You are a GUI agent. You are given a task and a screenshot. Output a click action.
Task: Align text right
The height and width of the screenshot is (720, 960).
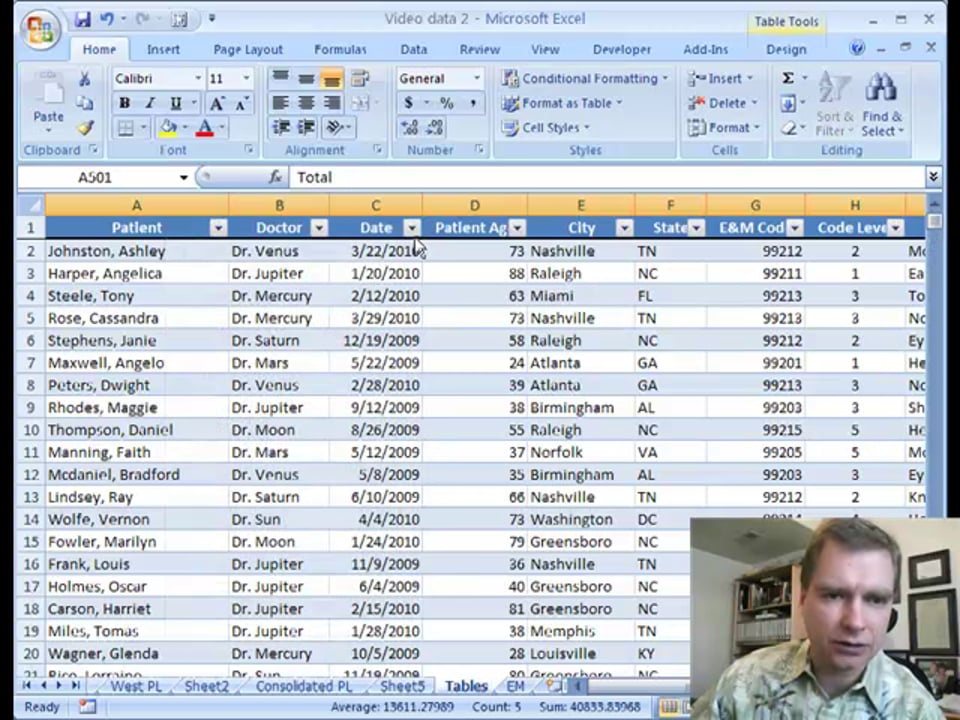coord(331,103)
